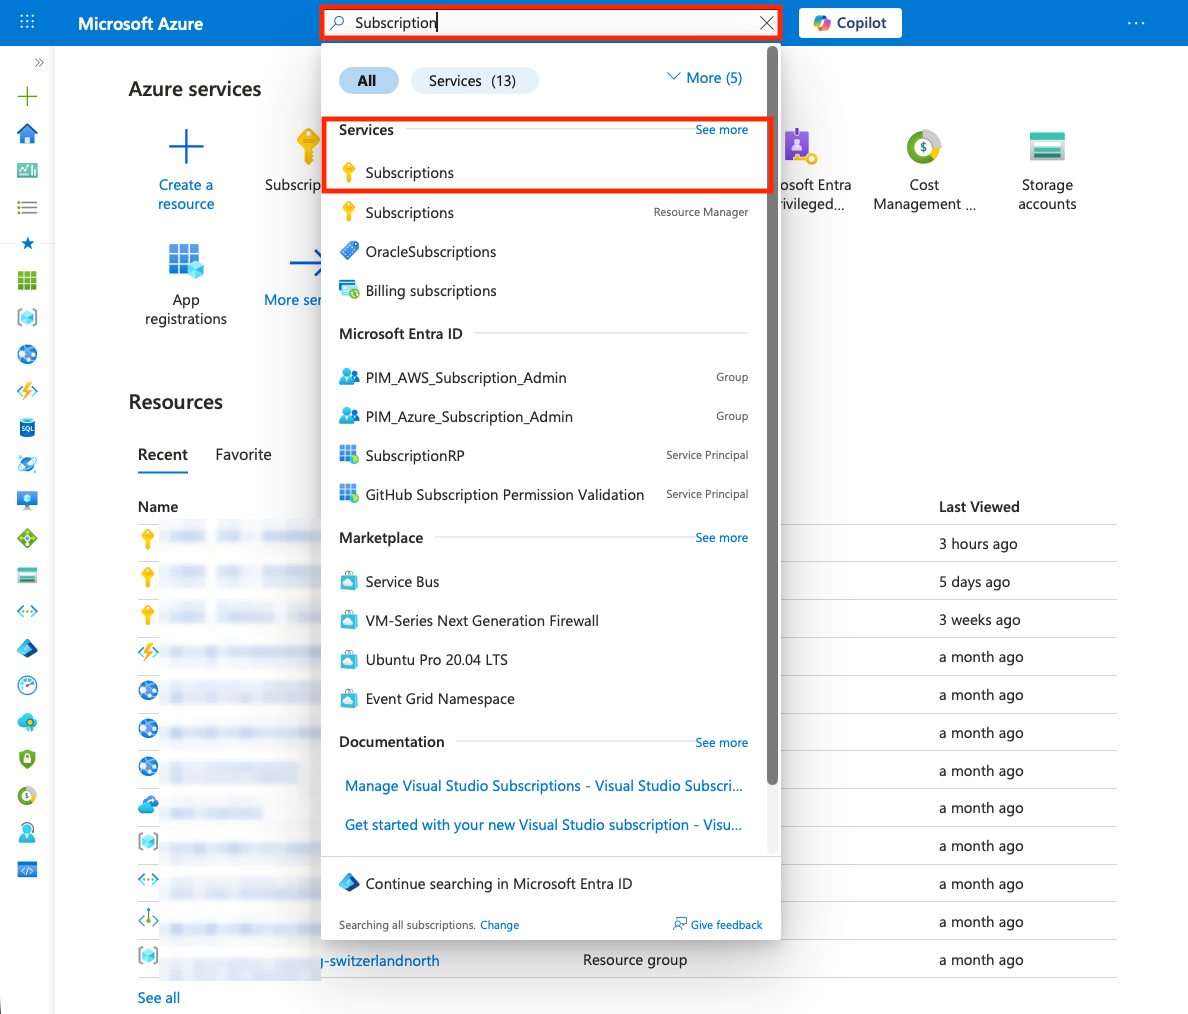Image resolution: width=1188 pixels, height=1014 pixels.
Task: Expand the More (5) filter dropdown
Action: (704, 78)
